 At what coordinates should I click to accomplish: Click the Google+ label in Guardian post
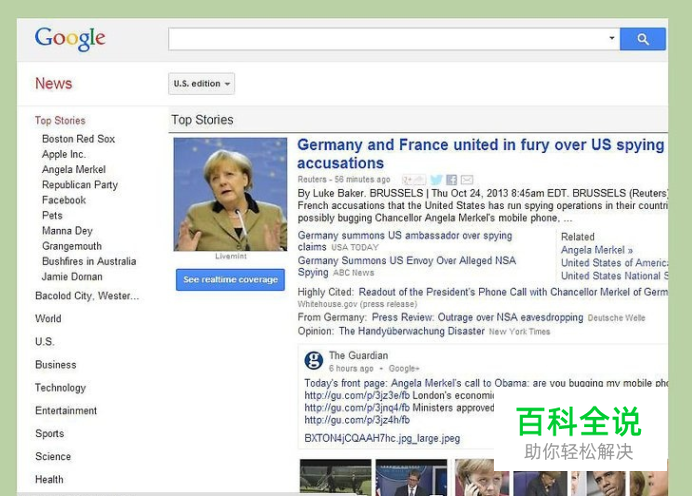404,368
